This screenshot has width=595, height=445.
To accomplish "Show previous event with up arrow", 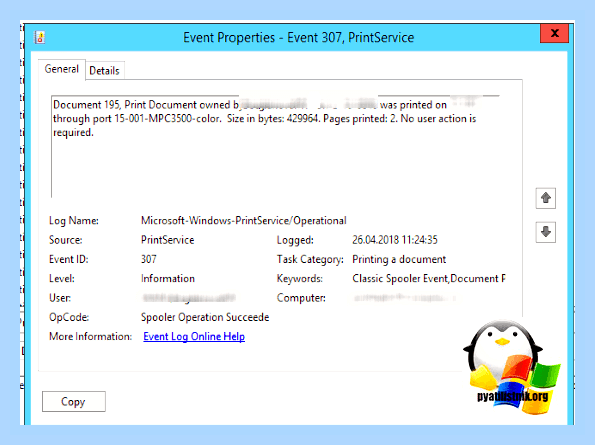I will tap(546, 198).
